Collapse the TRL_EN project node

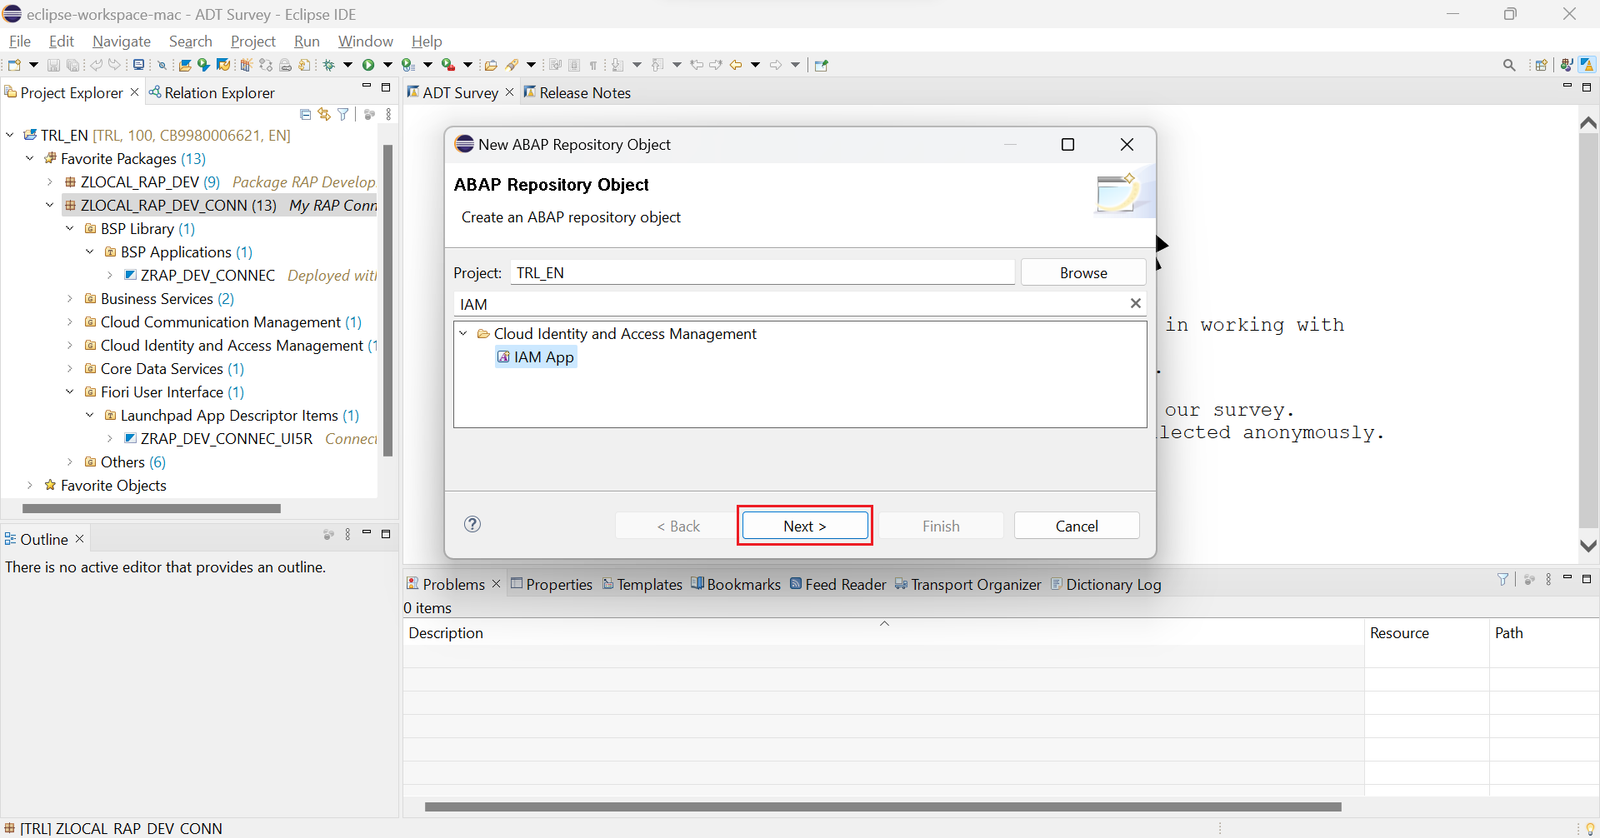coord(10,135)
